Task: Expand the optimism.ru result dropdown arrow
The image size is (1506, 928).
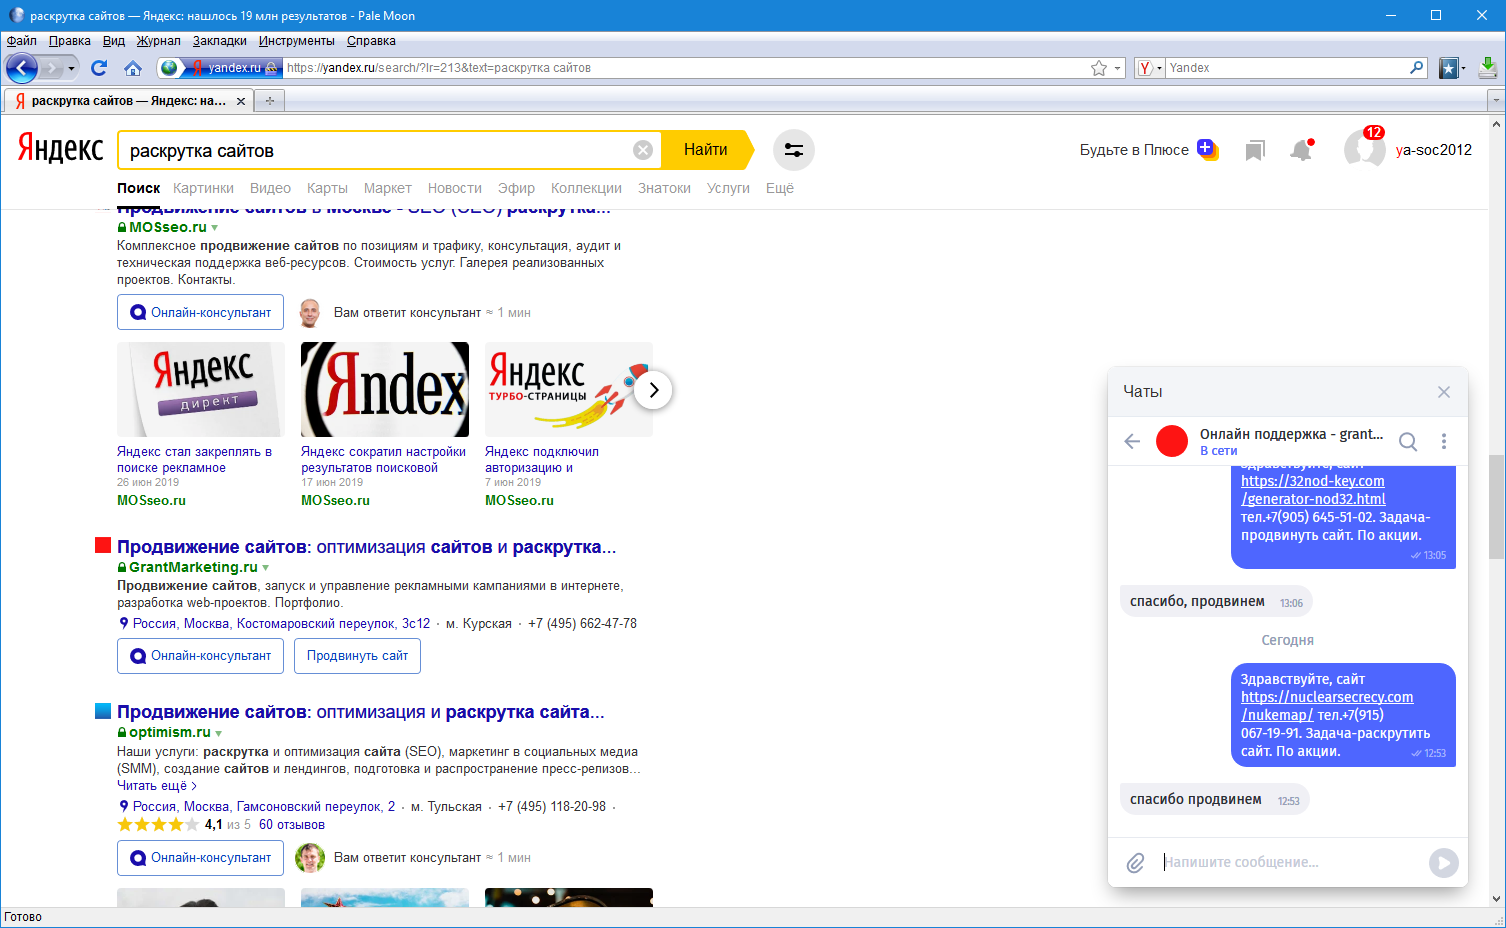Action: coord(218,733)
